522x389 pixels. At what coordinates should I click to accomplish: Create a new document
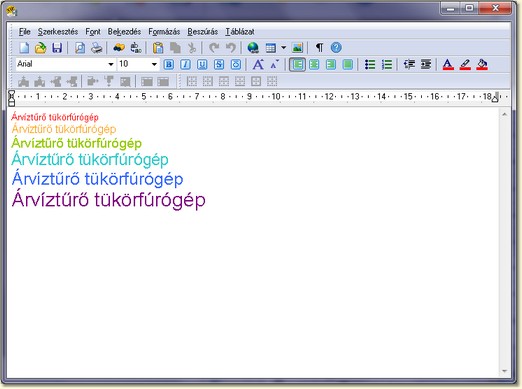point(24,48)
